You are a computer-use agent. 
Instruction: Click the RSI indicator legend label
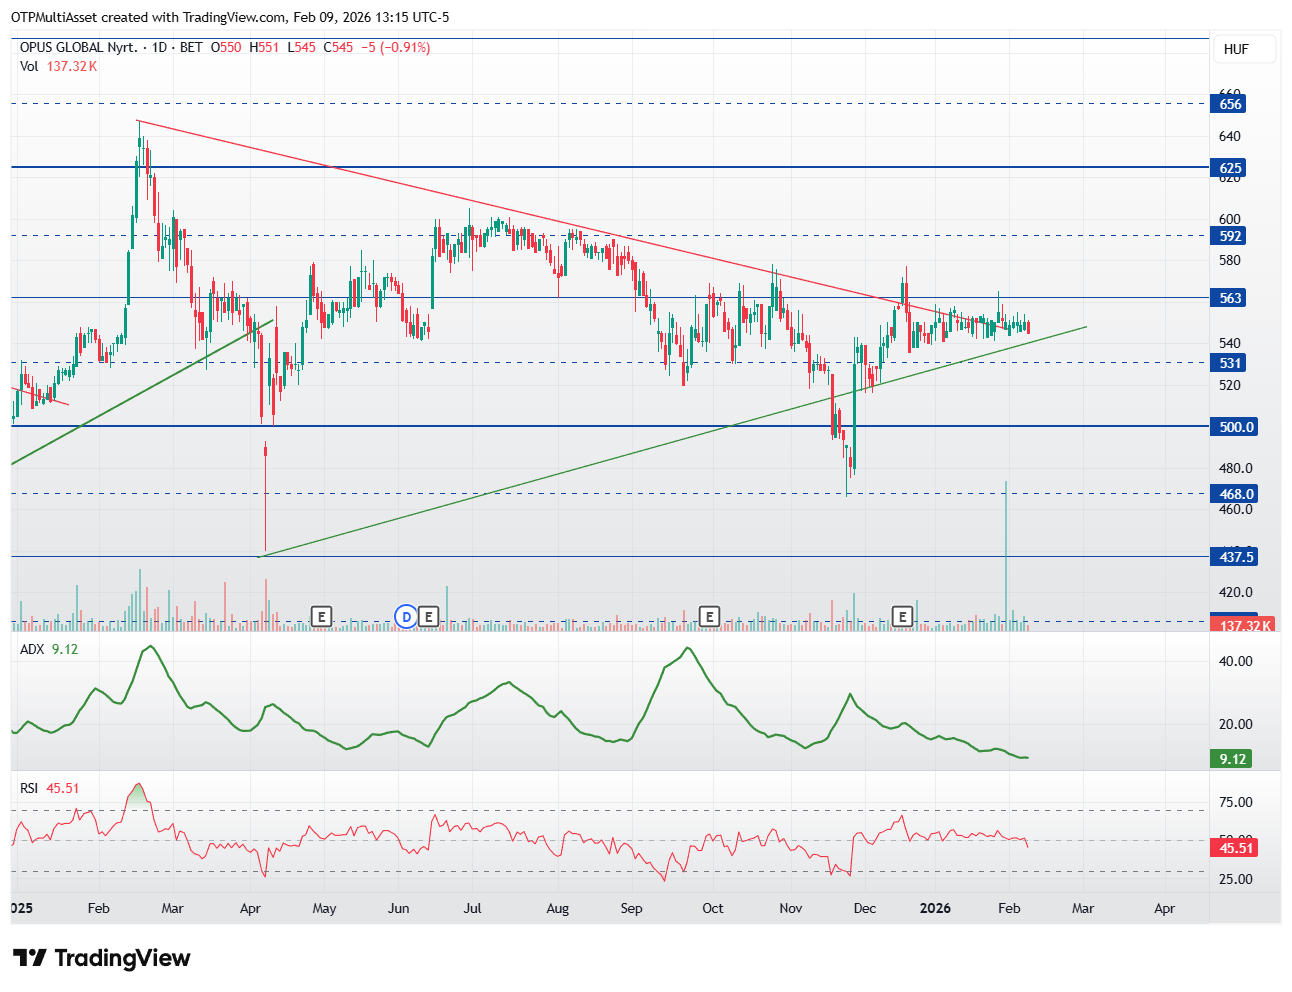pos(29,788)
